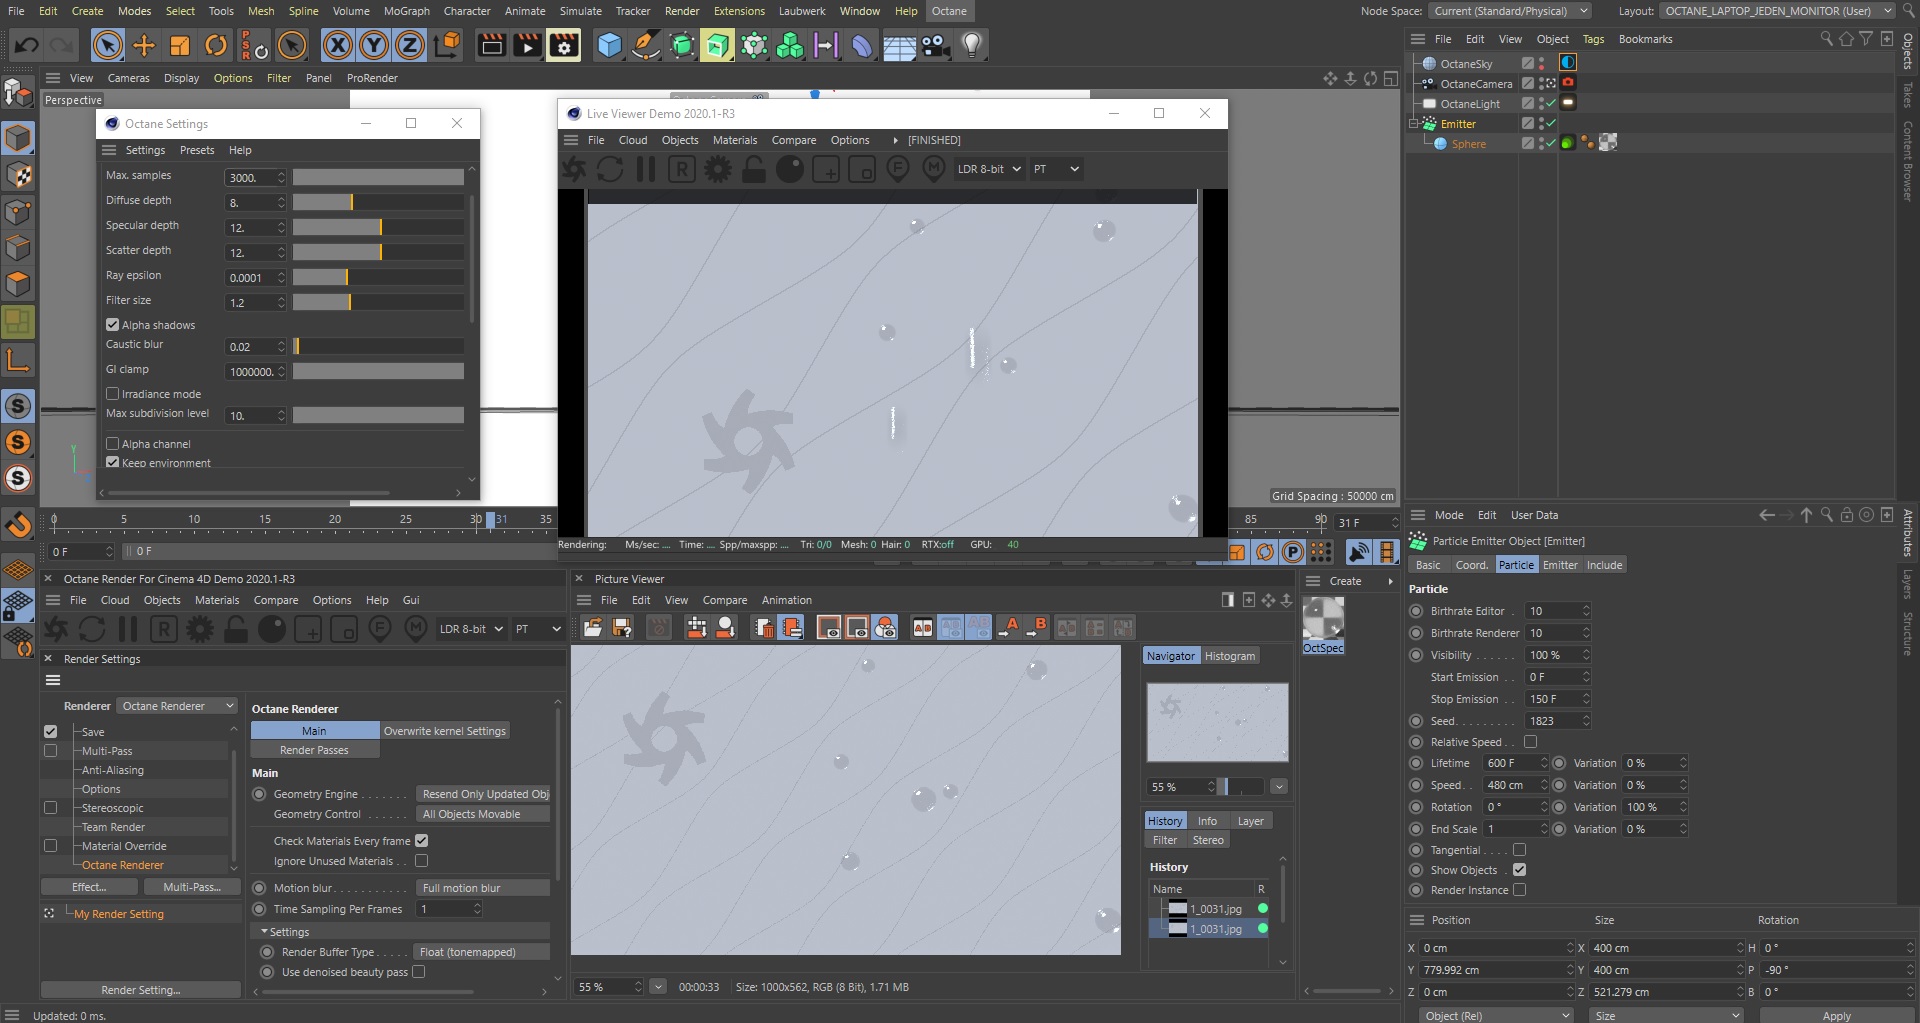The image size is (1920, 1023).
Task: Enable Ignore Unused Materials checkbox
Action: click(x=421, y=861)
